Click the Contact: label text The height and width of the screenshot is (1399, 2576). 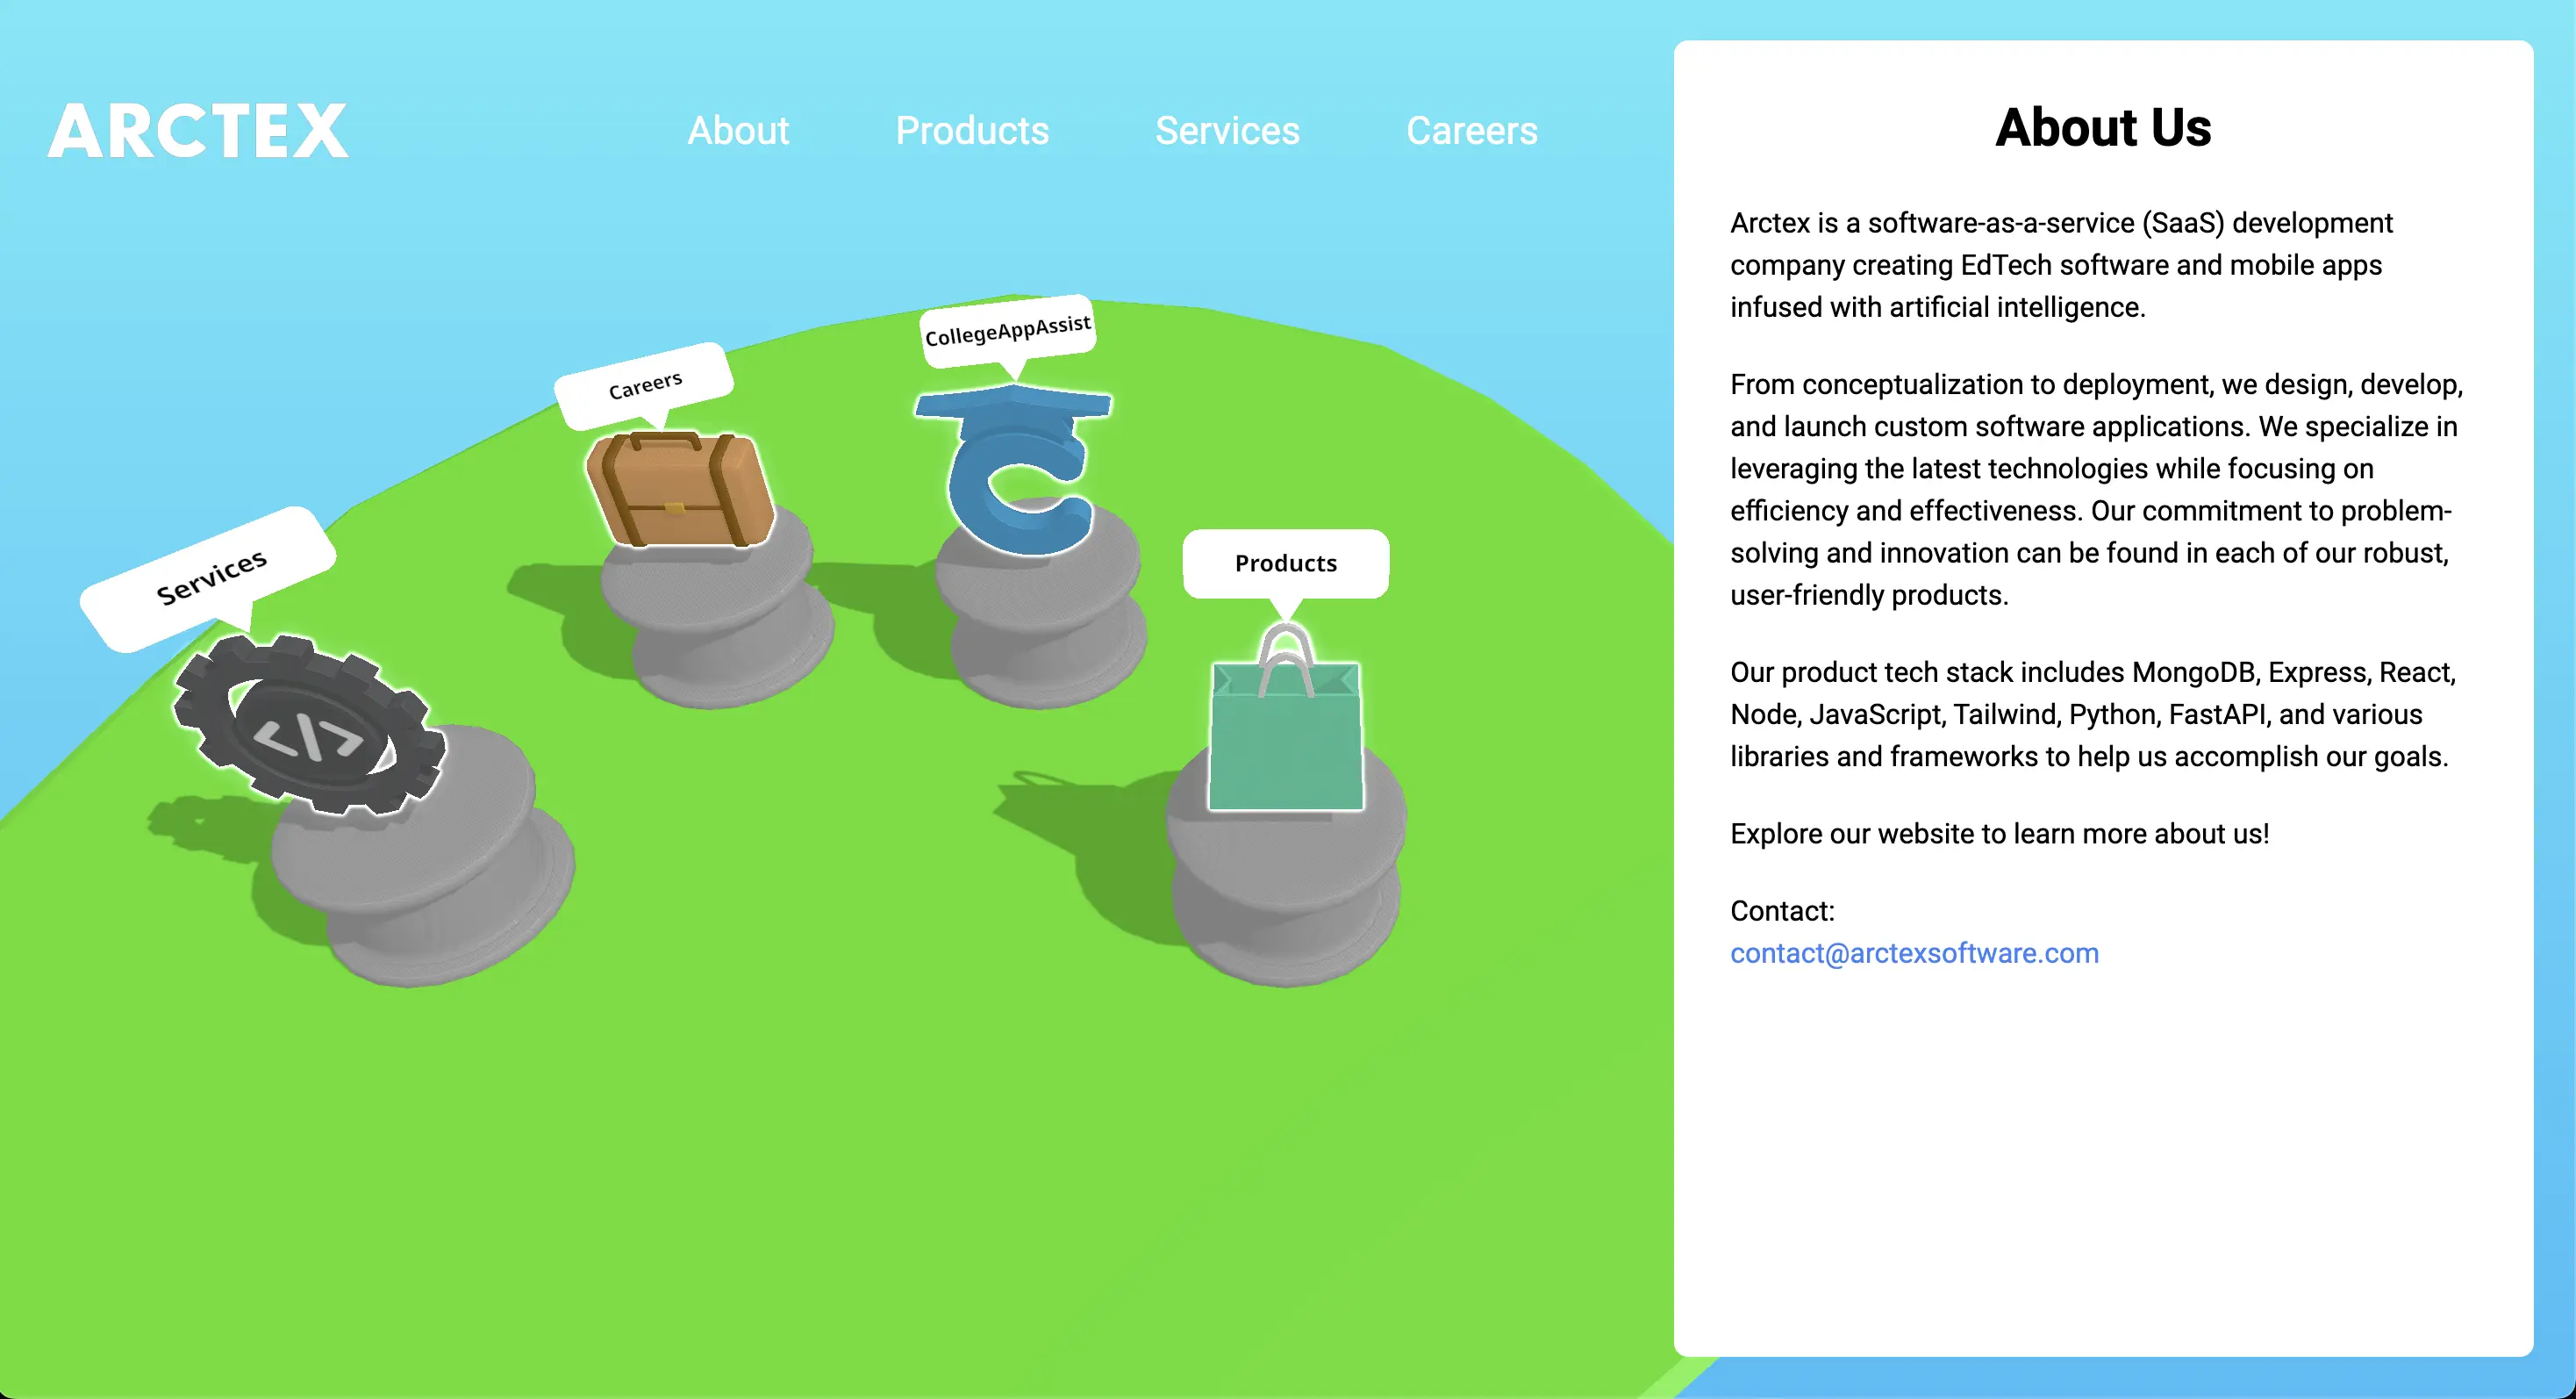(x=1782, y=911)
